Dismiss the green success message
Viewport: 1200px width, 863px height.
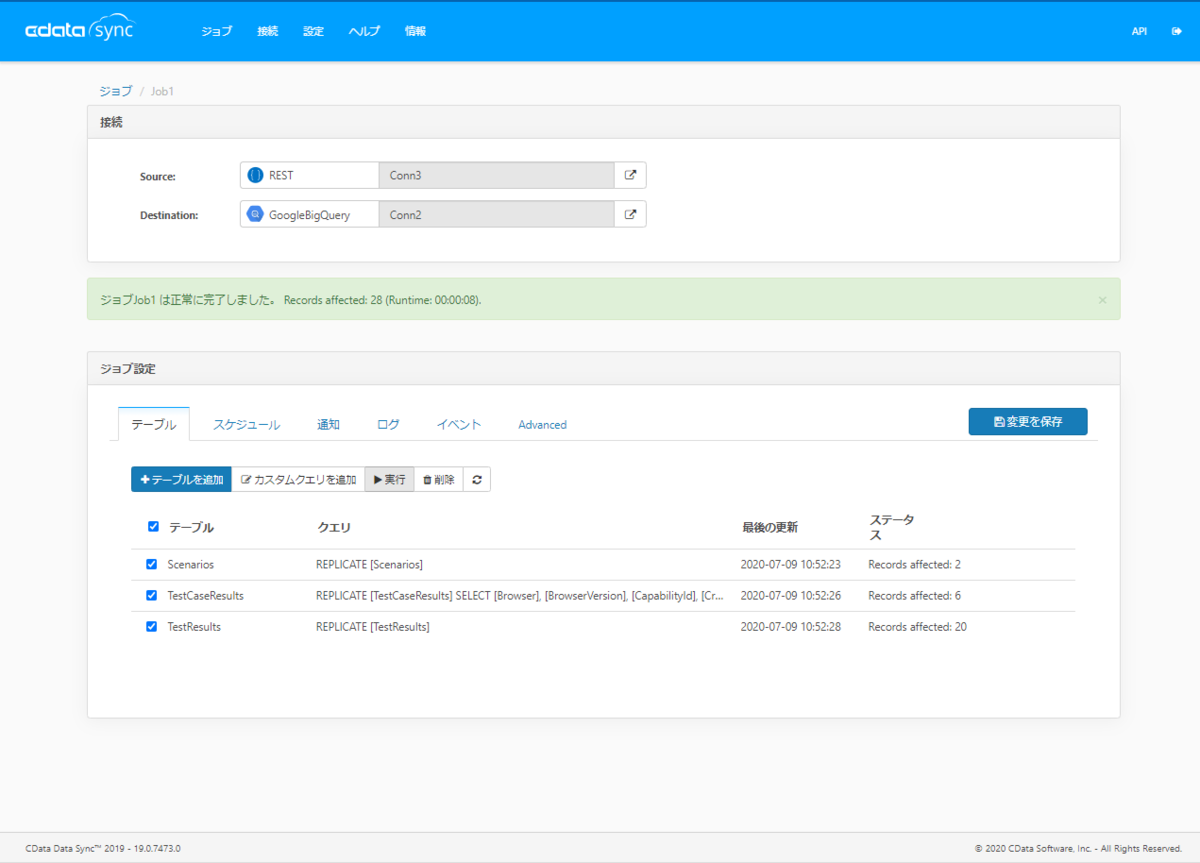click(1102, 300)
